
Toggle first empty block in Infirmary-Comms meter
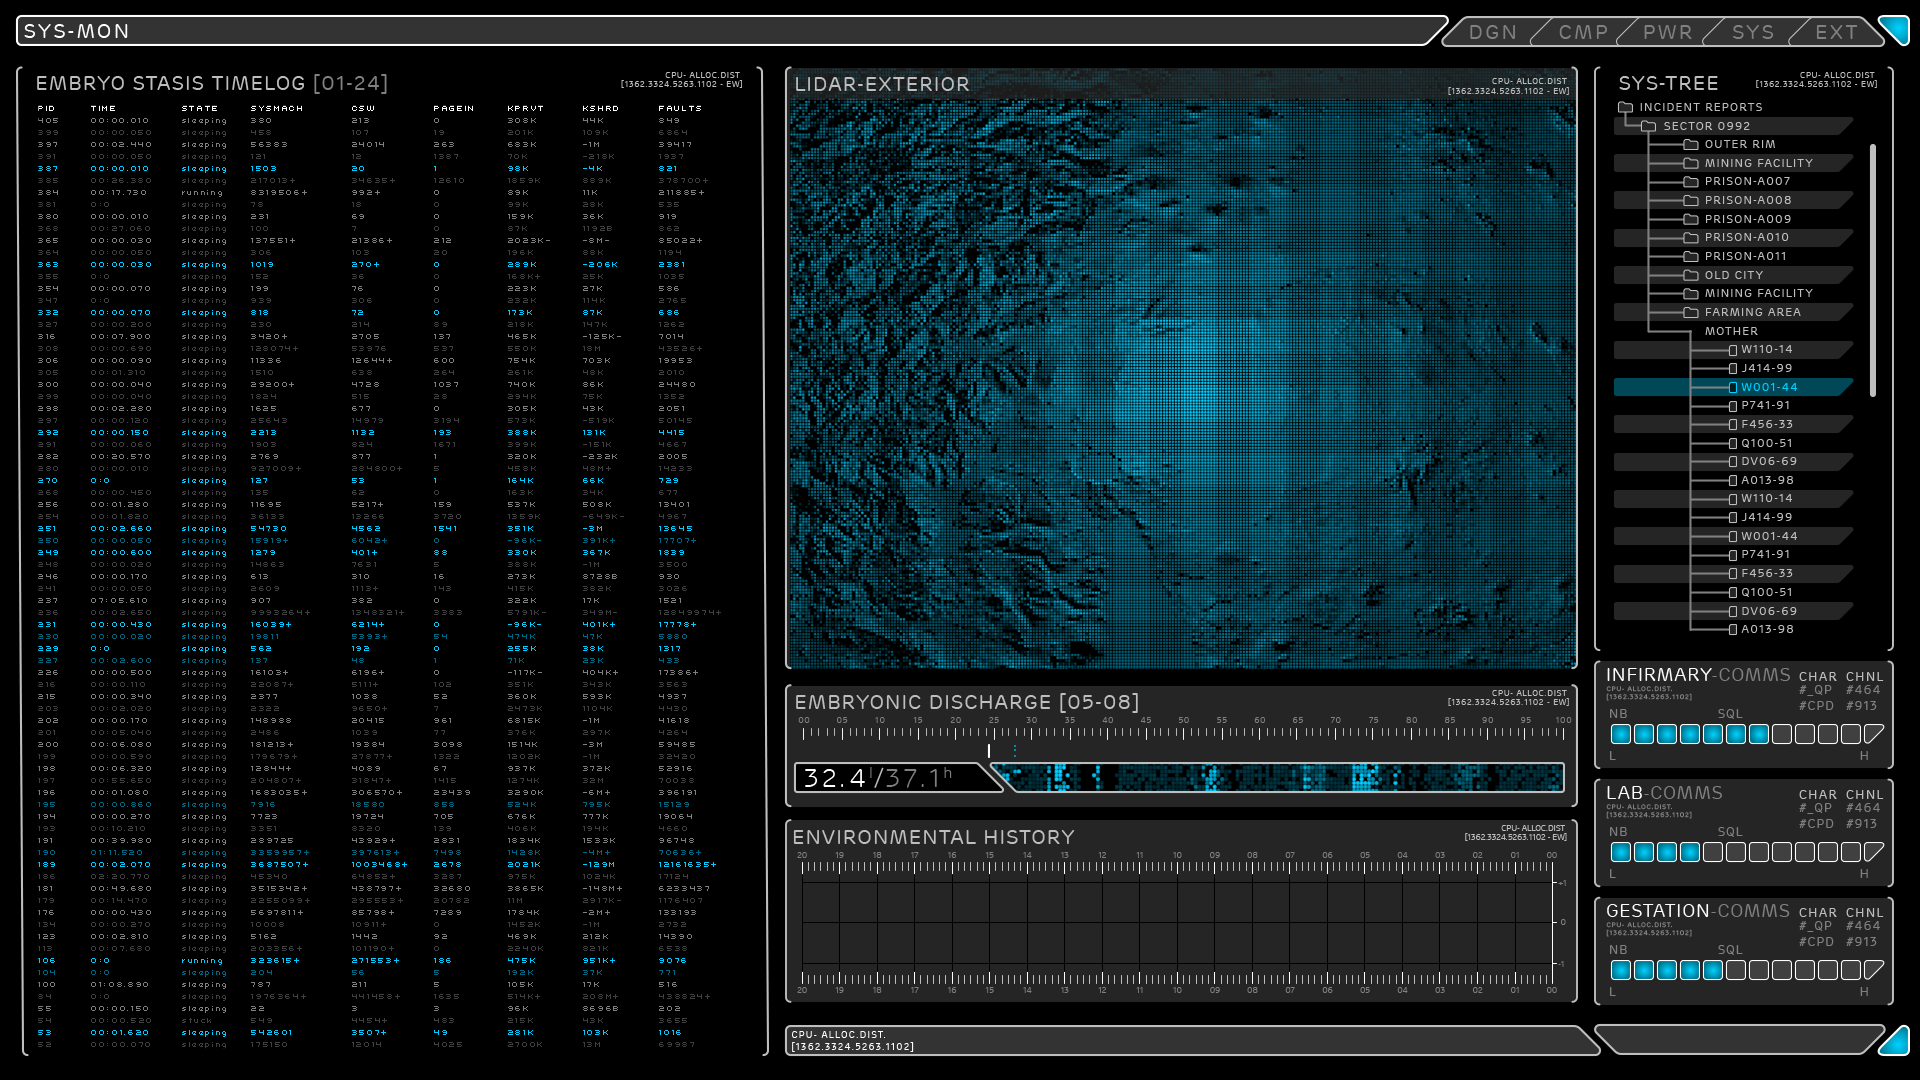pyautogui.click(x=1782, y=735)
